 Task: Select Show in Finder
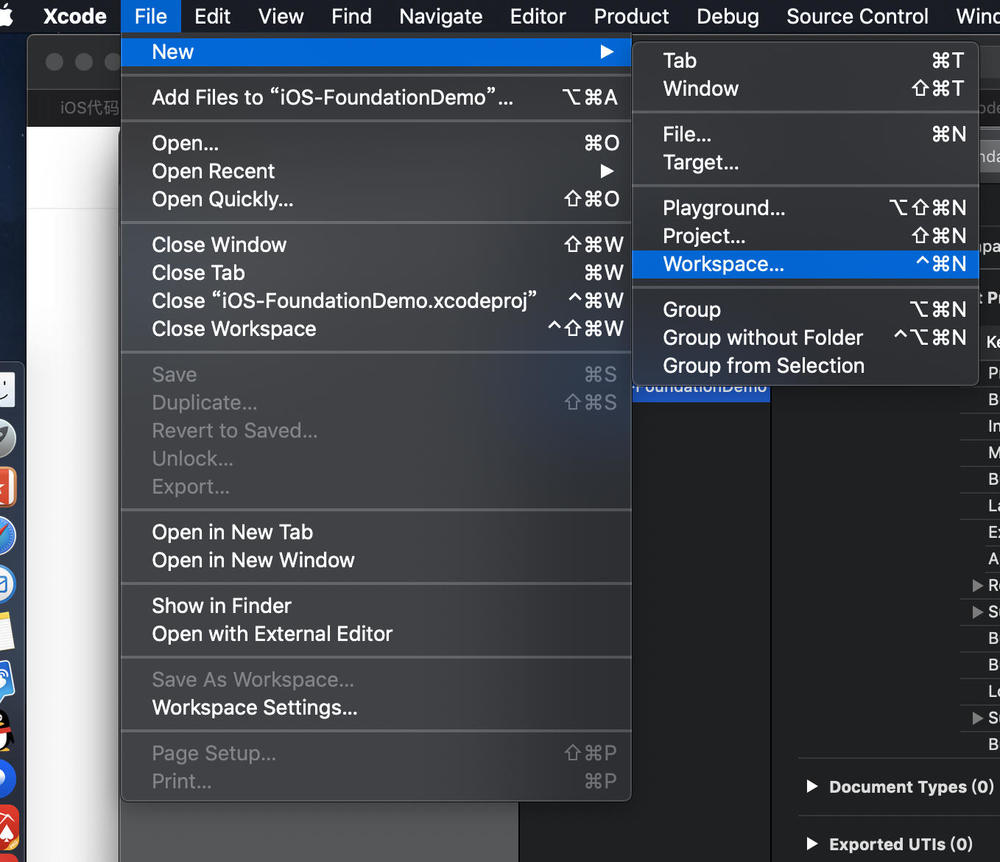(376, 606)
